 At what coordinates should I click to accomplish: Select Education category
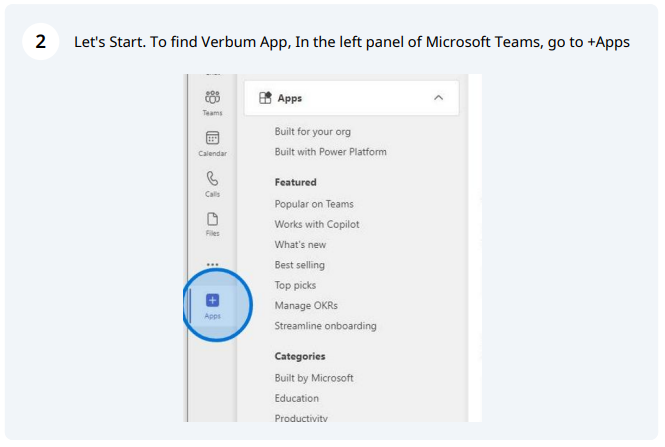pyautogui.click(x=296, y=398)
